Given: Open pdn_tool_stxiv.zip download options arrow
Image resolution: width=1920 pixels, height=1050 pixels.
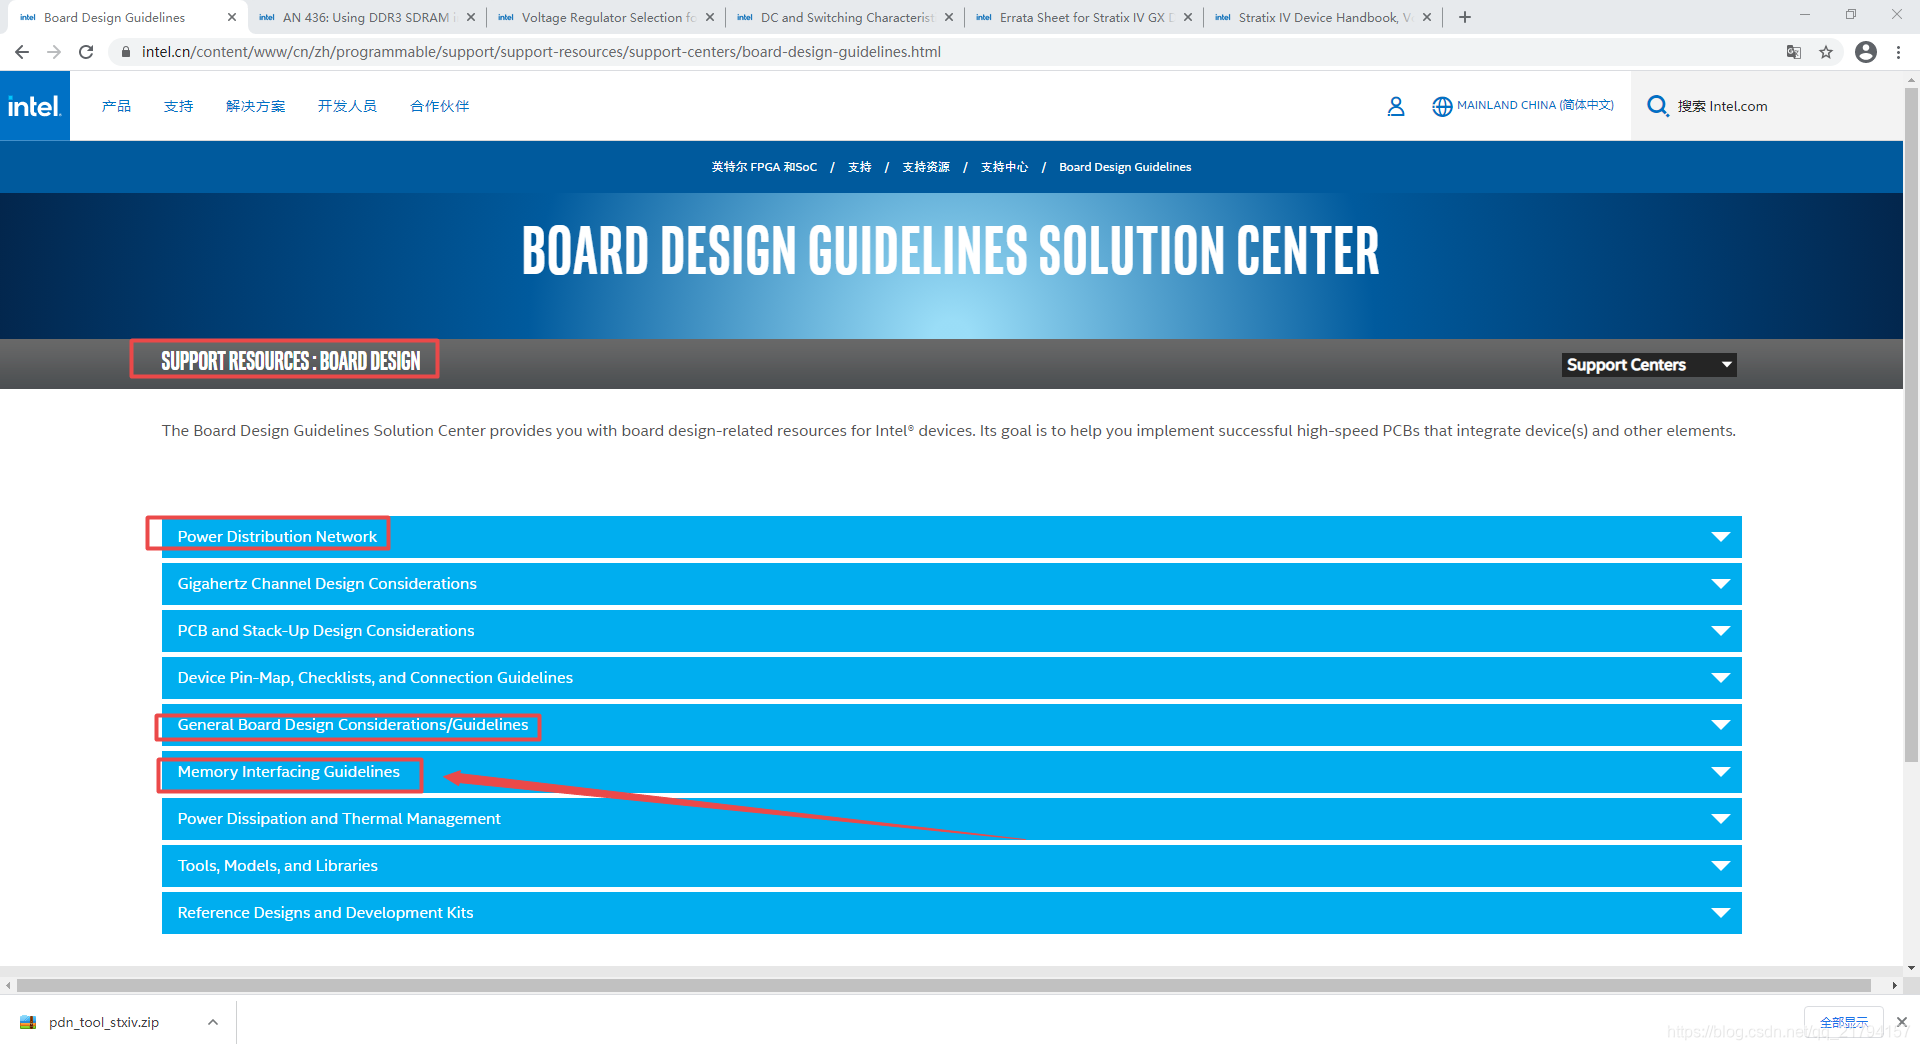Looking at the screenshot, I should pos(213,1022).
